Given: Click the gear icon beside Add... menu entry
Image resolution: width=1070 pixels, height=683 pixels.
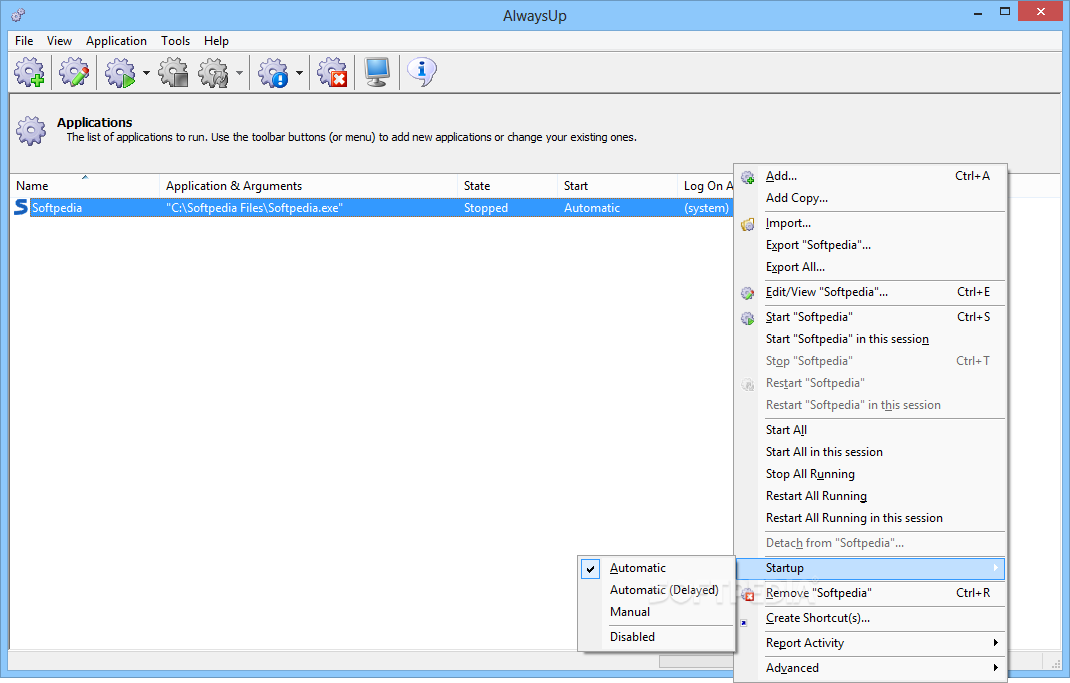Looking at the screenshot, I should pyautogui.click(x=748, y=177).
